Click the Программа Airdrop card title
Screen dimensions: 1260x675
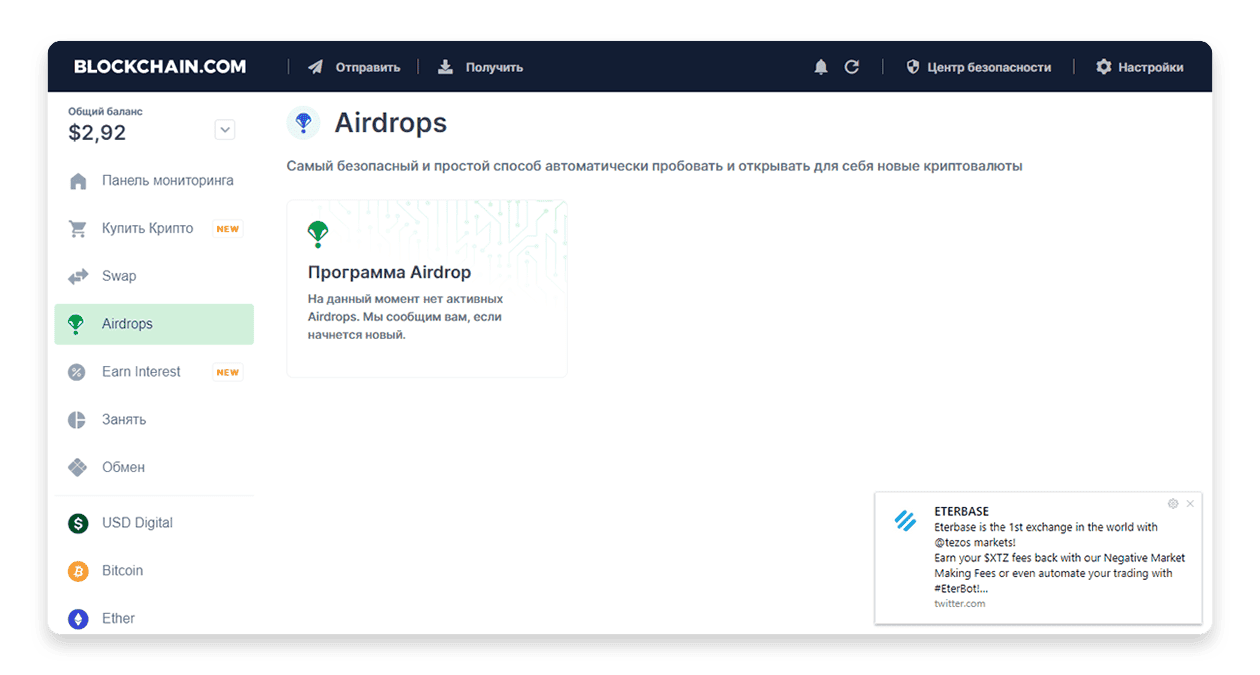tap(389, 272)
